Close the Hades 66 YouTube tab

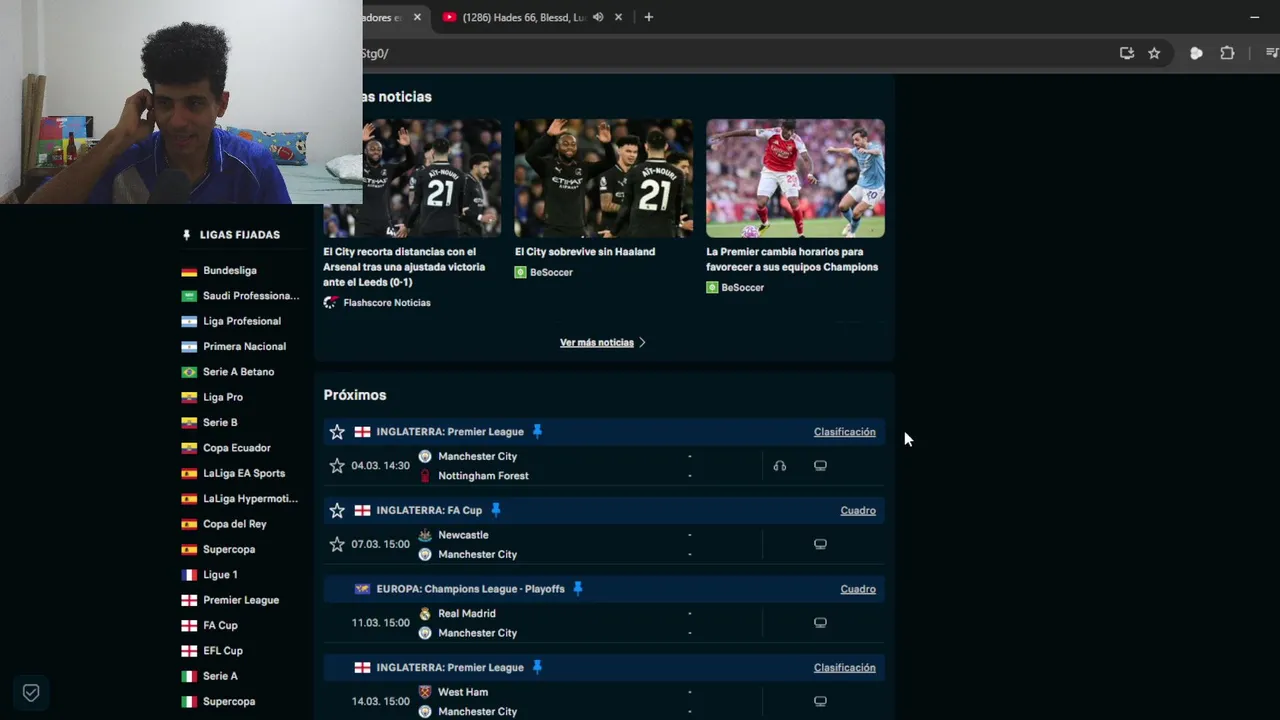(618, 17)
